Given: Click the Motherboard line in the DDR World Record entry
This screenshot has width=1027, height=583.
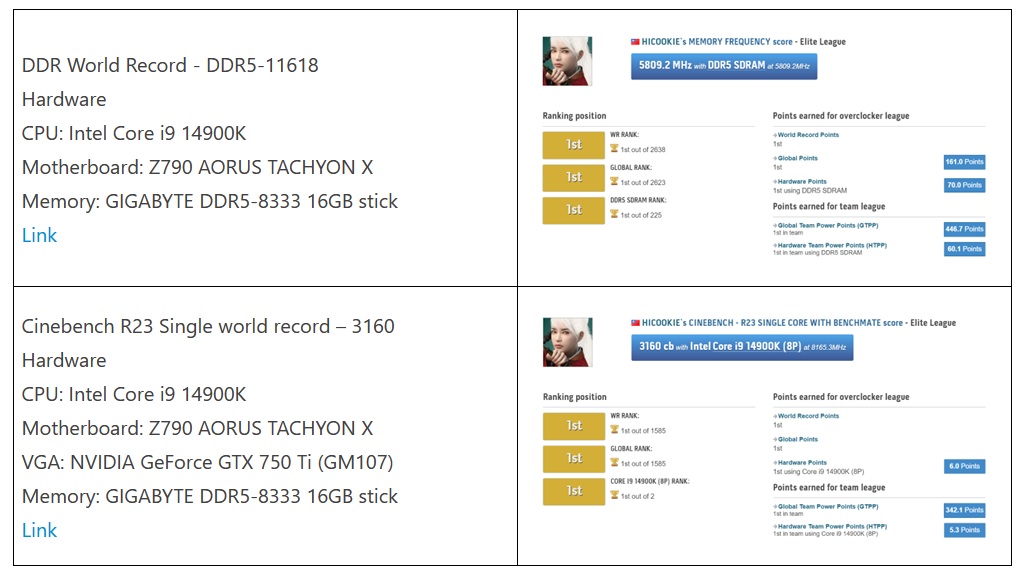Looking at the screenshot, I should click(x=198, y=168).
